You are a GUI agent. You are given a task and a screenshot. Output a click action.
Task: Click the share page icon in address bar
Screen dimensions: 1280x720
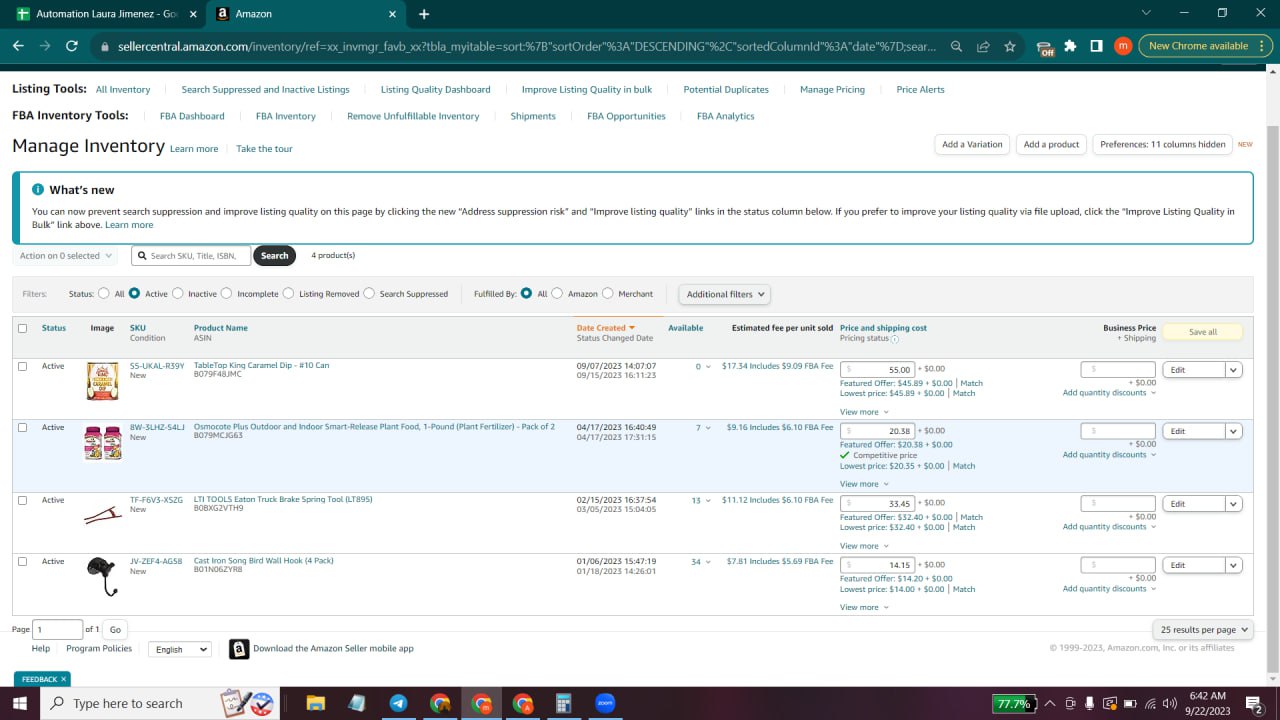click(983, 46)
